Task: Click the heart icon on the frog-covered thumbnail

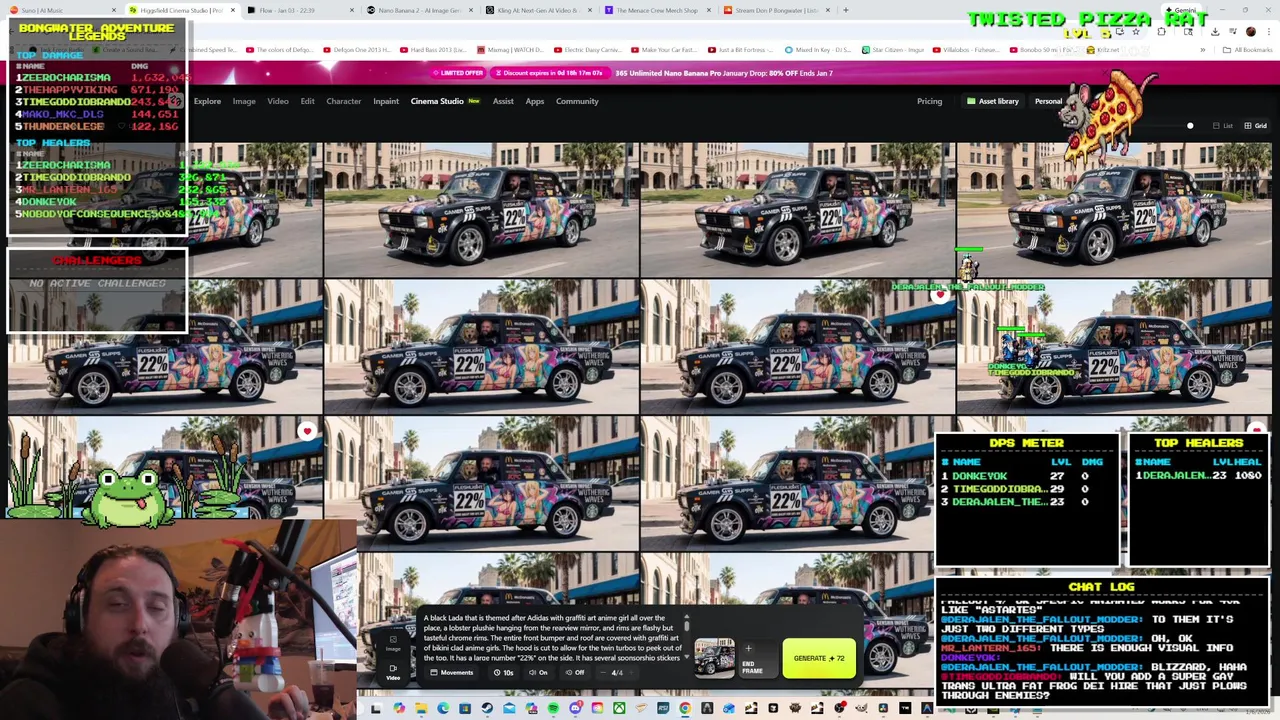Action: click(307, 431)
